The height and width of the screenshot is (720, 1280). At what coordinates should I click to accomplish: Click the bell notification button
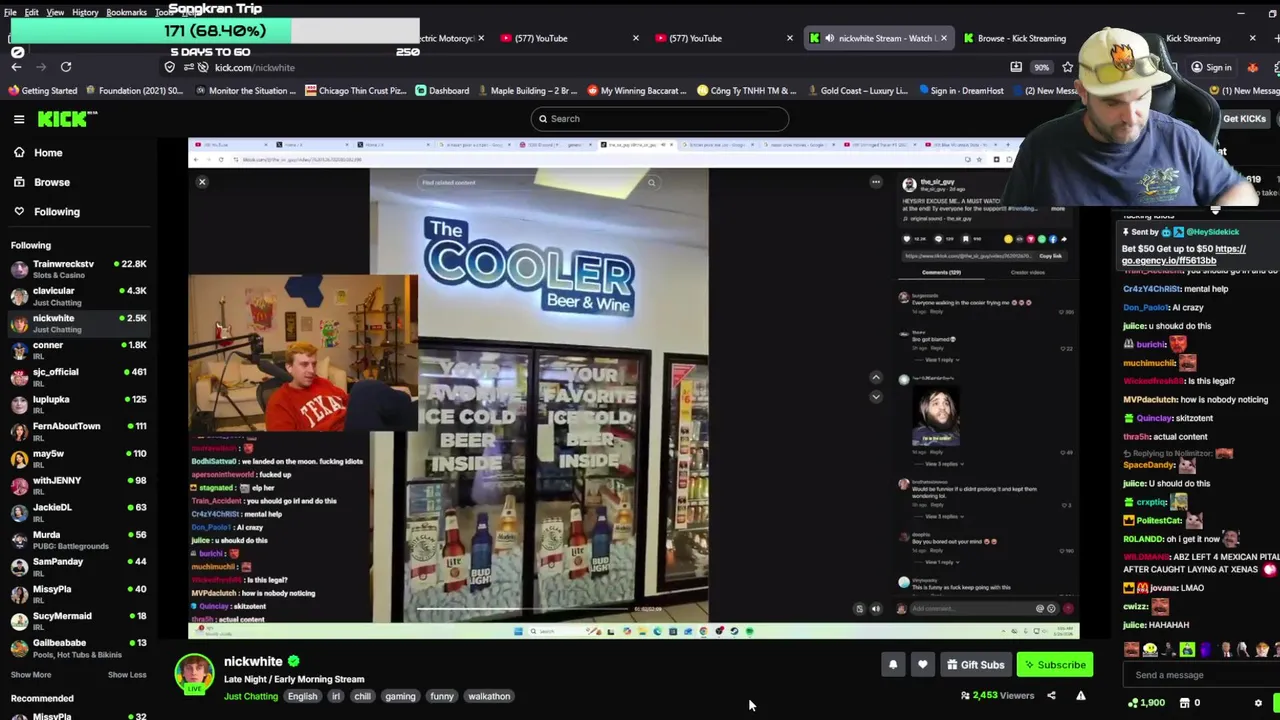[x=893, y=665]
